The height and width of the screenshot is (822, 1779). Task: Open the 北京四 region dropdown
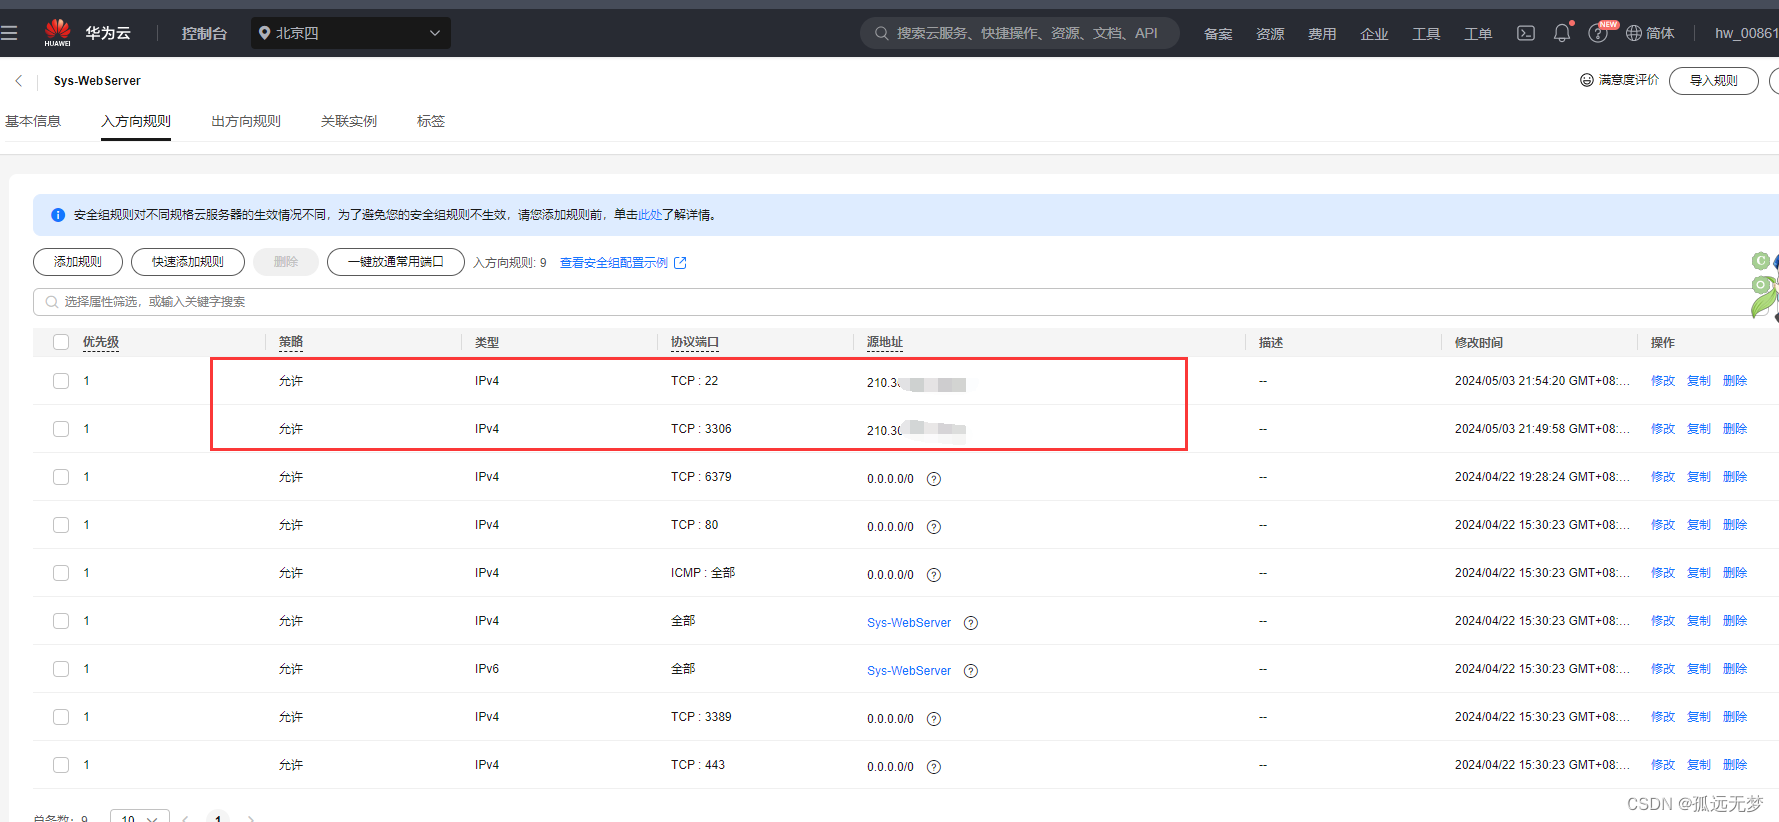351,33
